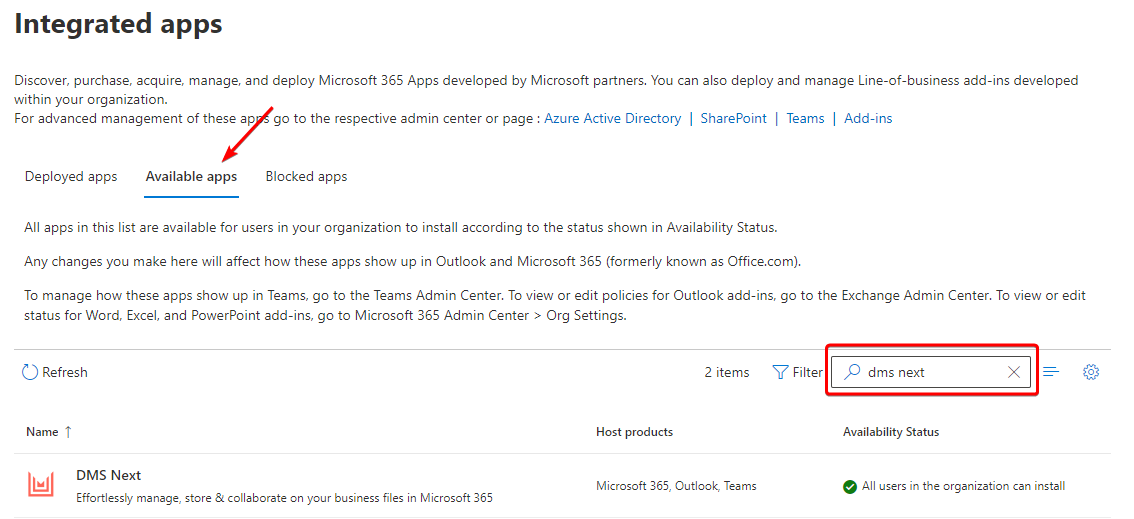Go to the Blocked apps tab

point(306,177)
